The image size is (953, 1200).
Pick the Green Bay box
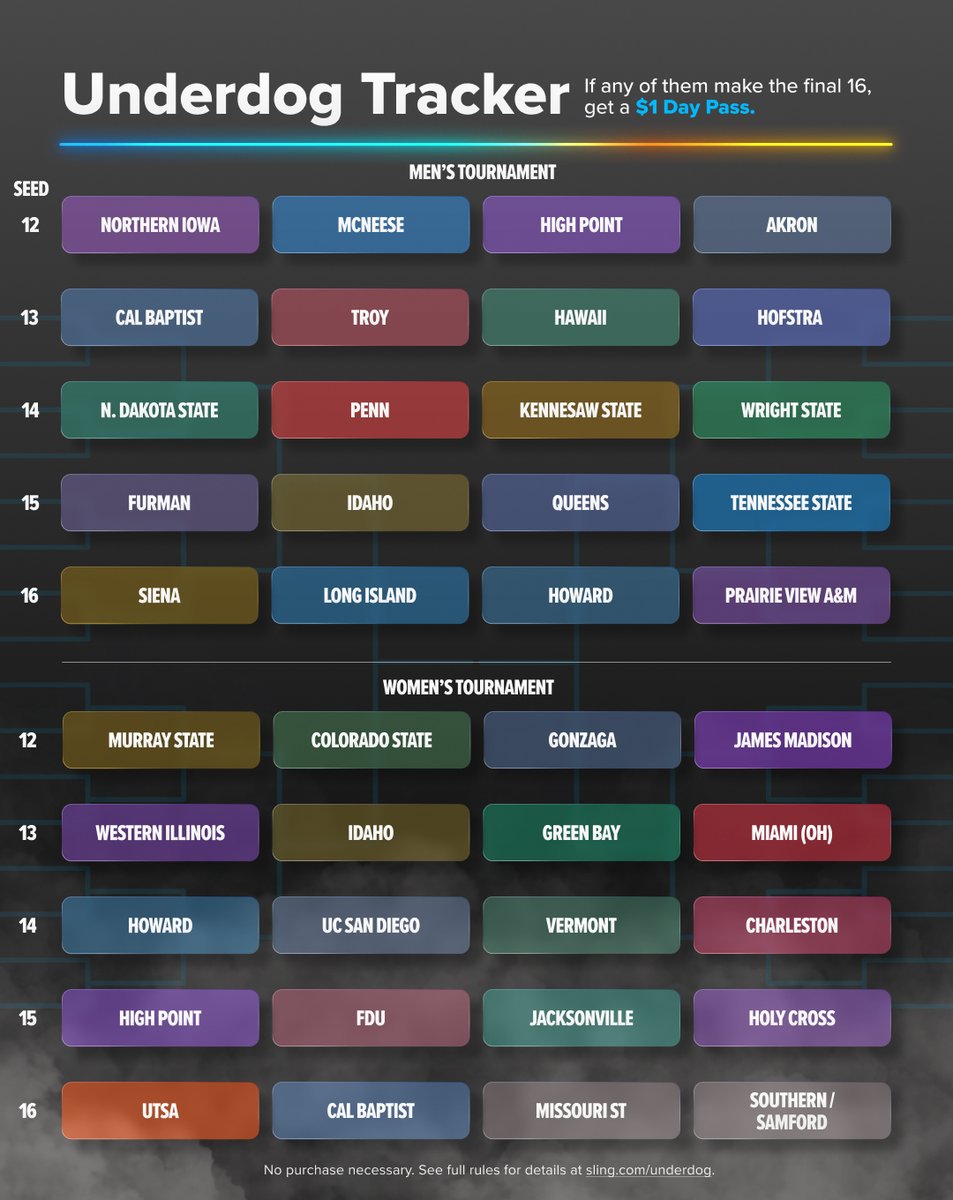coord(582,833)
